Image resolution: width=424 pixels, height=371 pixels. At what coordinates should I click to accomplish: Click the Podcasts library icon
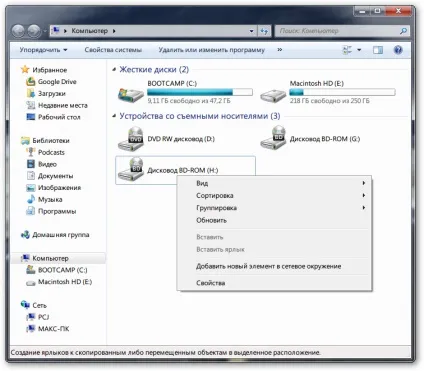point(31,152)
